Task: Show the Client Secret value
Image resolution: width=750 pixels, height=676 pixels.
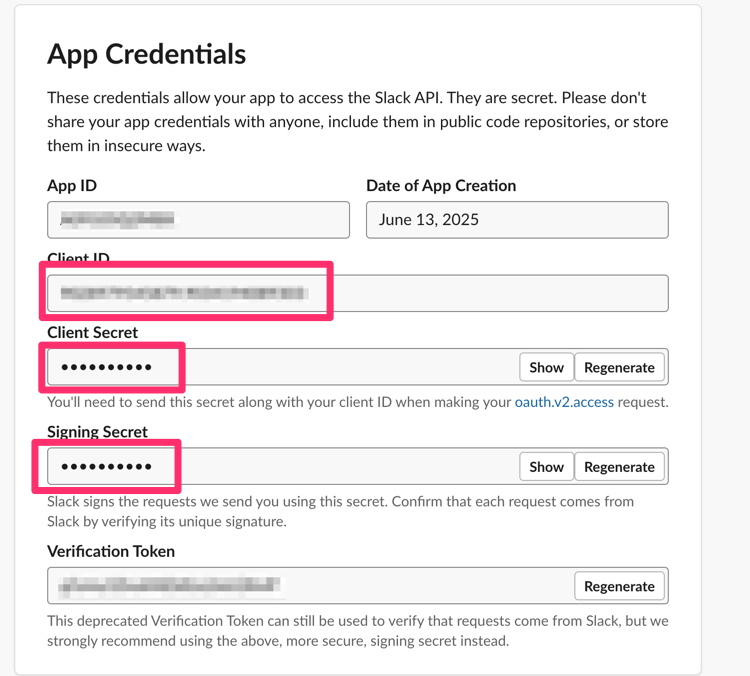Action: click(546, 367)
